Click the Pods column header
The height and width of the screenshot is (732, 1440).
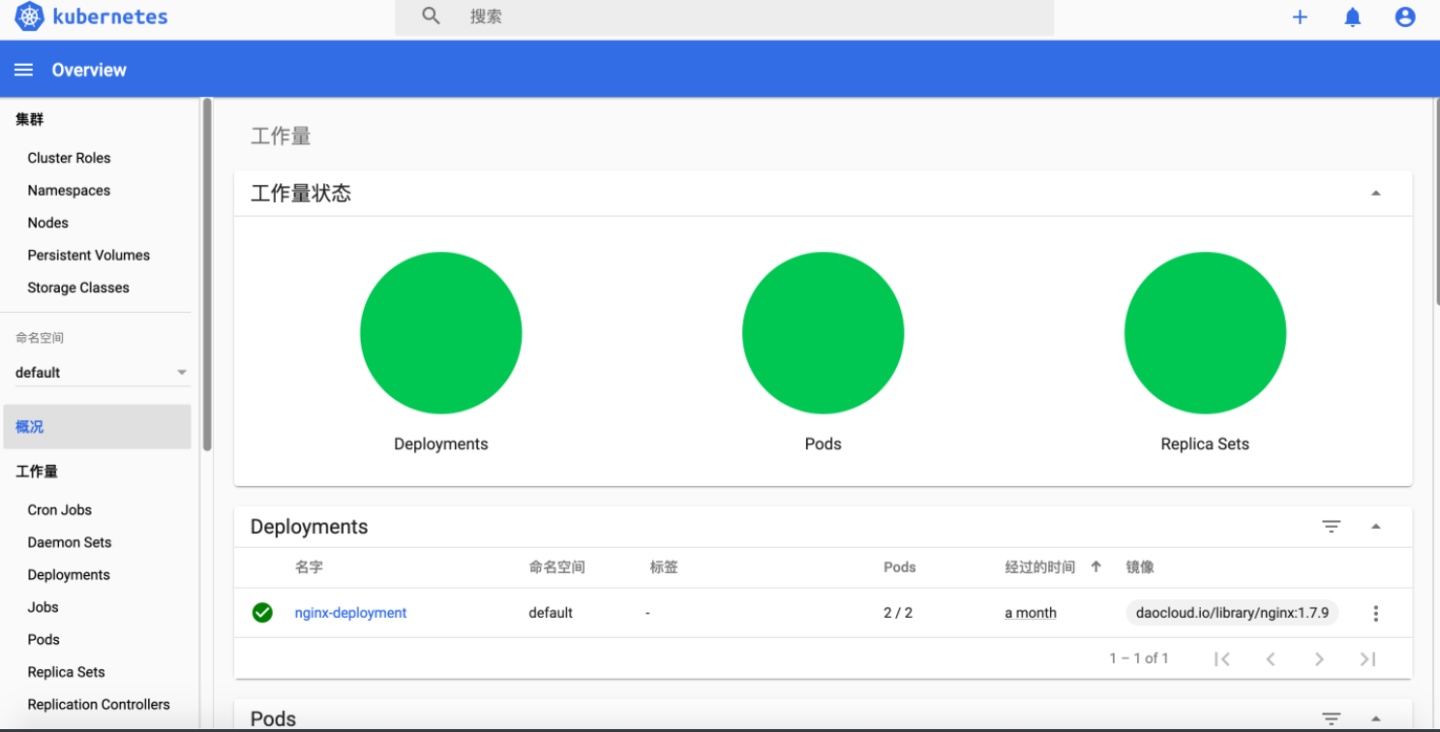900,567
